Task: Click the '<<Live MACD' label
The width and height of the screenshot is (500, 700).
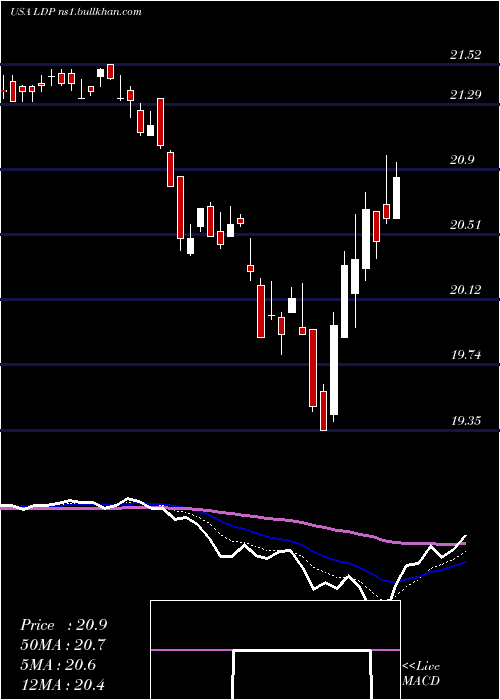Action: tap(421, 673)
